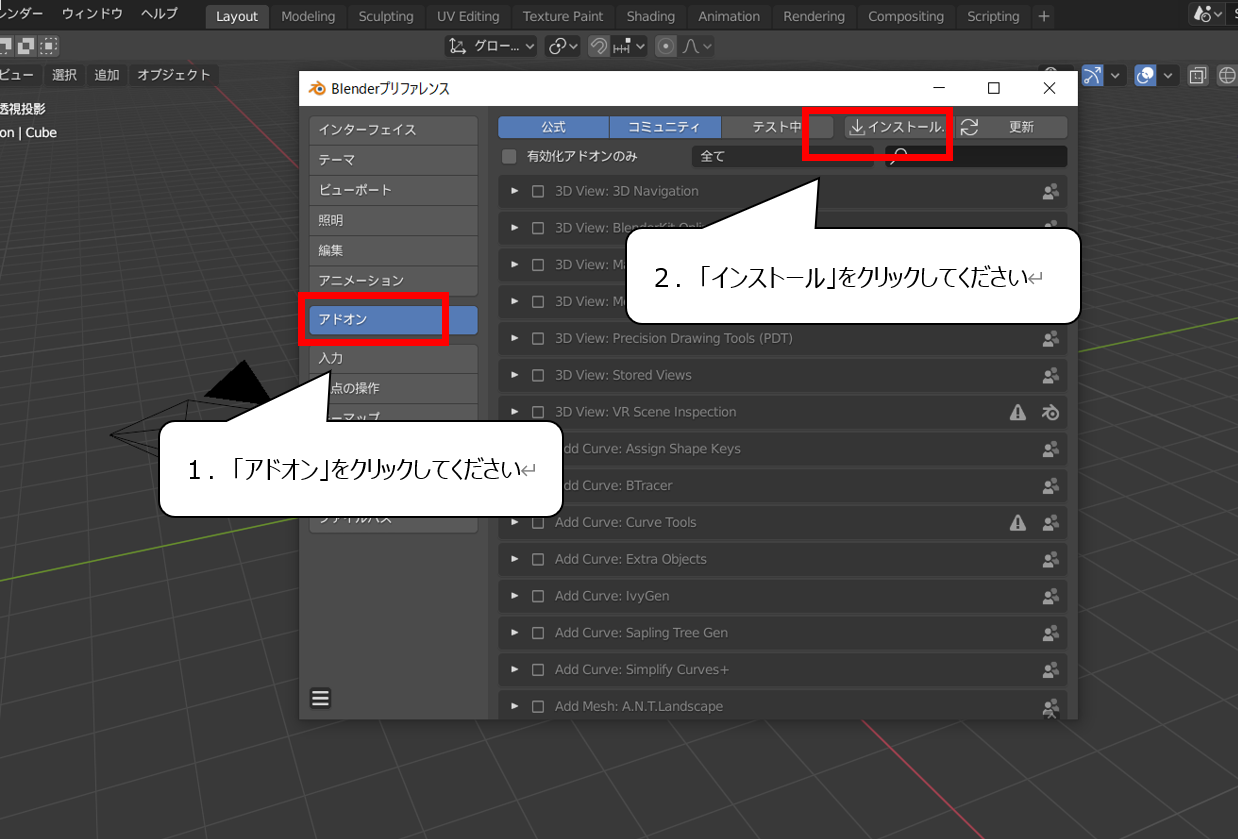Expand the Add Curve: Curve Tools details
The height and width of the screenshot is (839, 1238).
(x=515, y=522)
